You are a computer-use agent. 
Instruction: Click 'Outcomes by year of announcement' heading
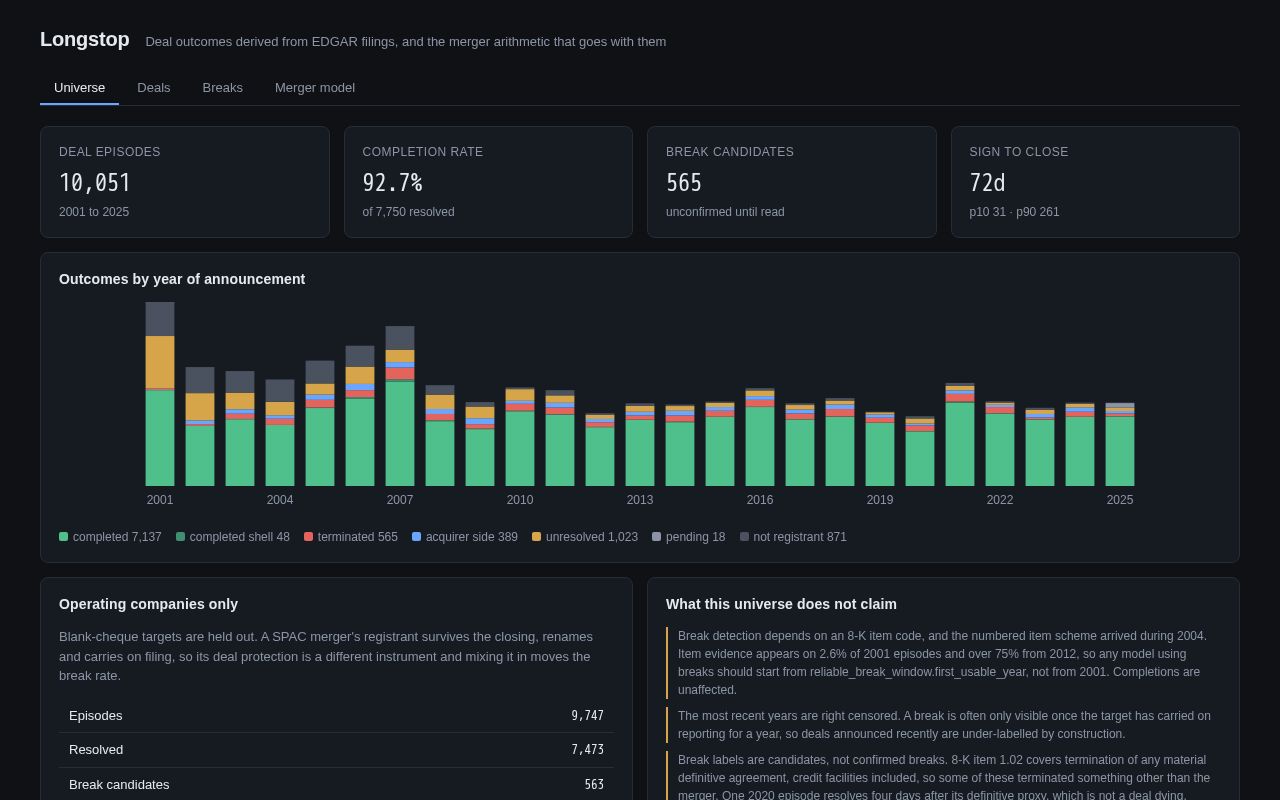182,279
